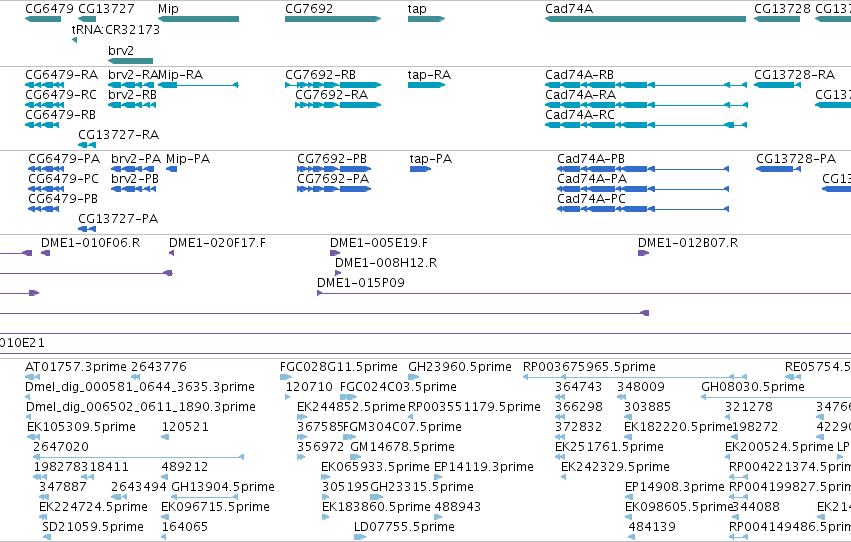Select protein CG6479-PA
Viewport: 851px width, 542px height.
coord(46,169)
